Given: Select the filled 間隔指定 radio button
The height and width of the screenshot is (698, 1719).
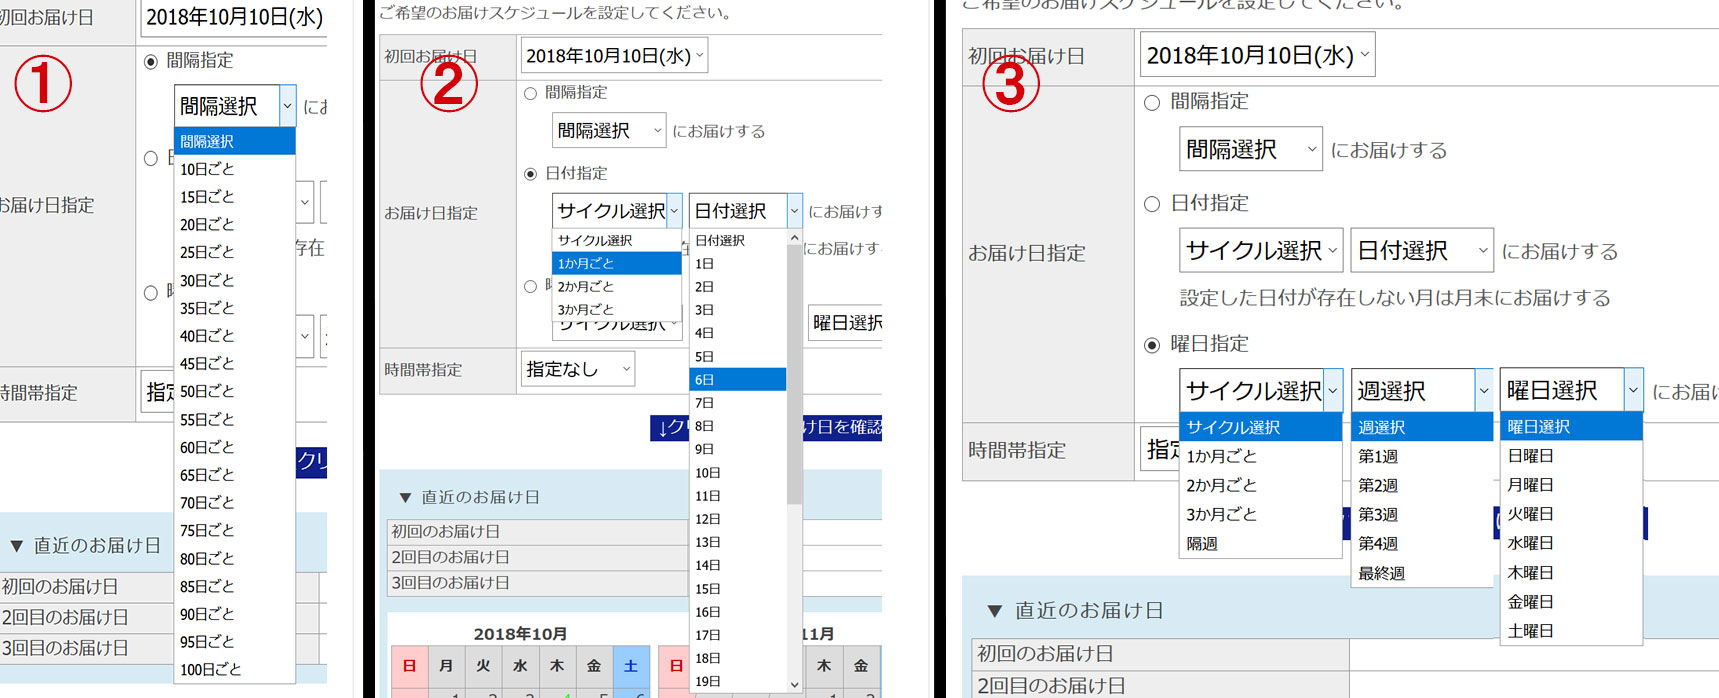Looking at the screenshot, I should coord(151,62).
